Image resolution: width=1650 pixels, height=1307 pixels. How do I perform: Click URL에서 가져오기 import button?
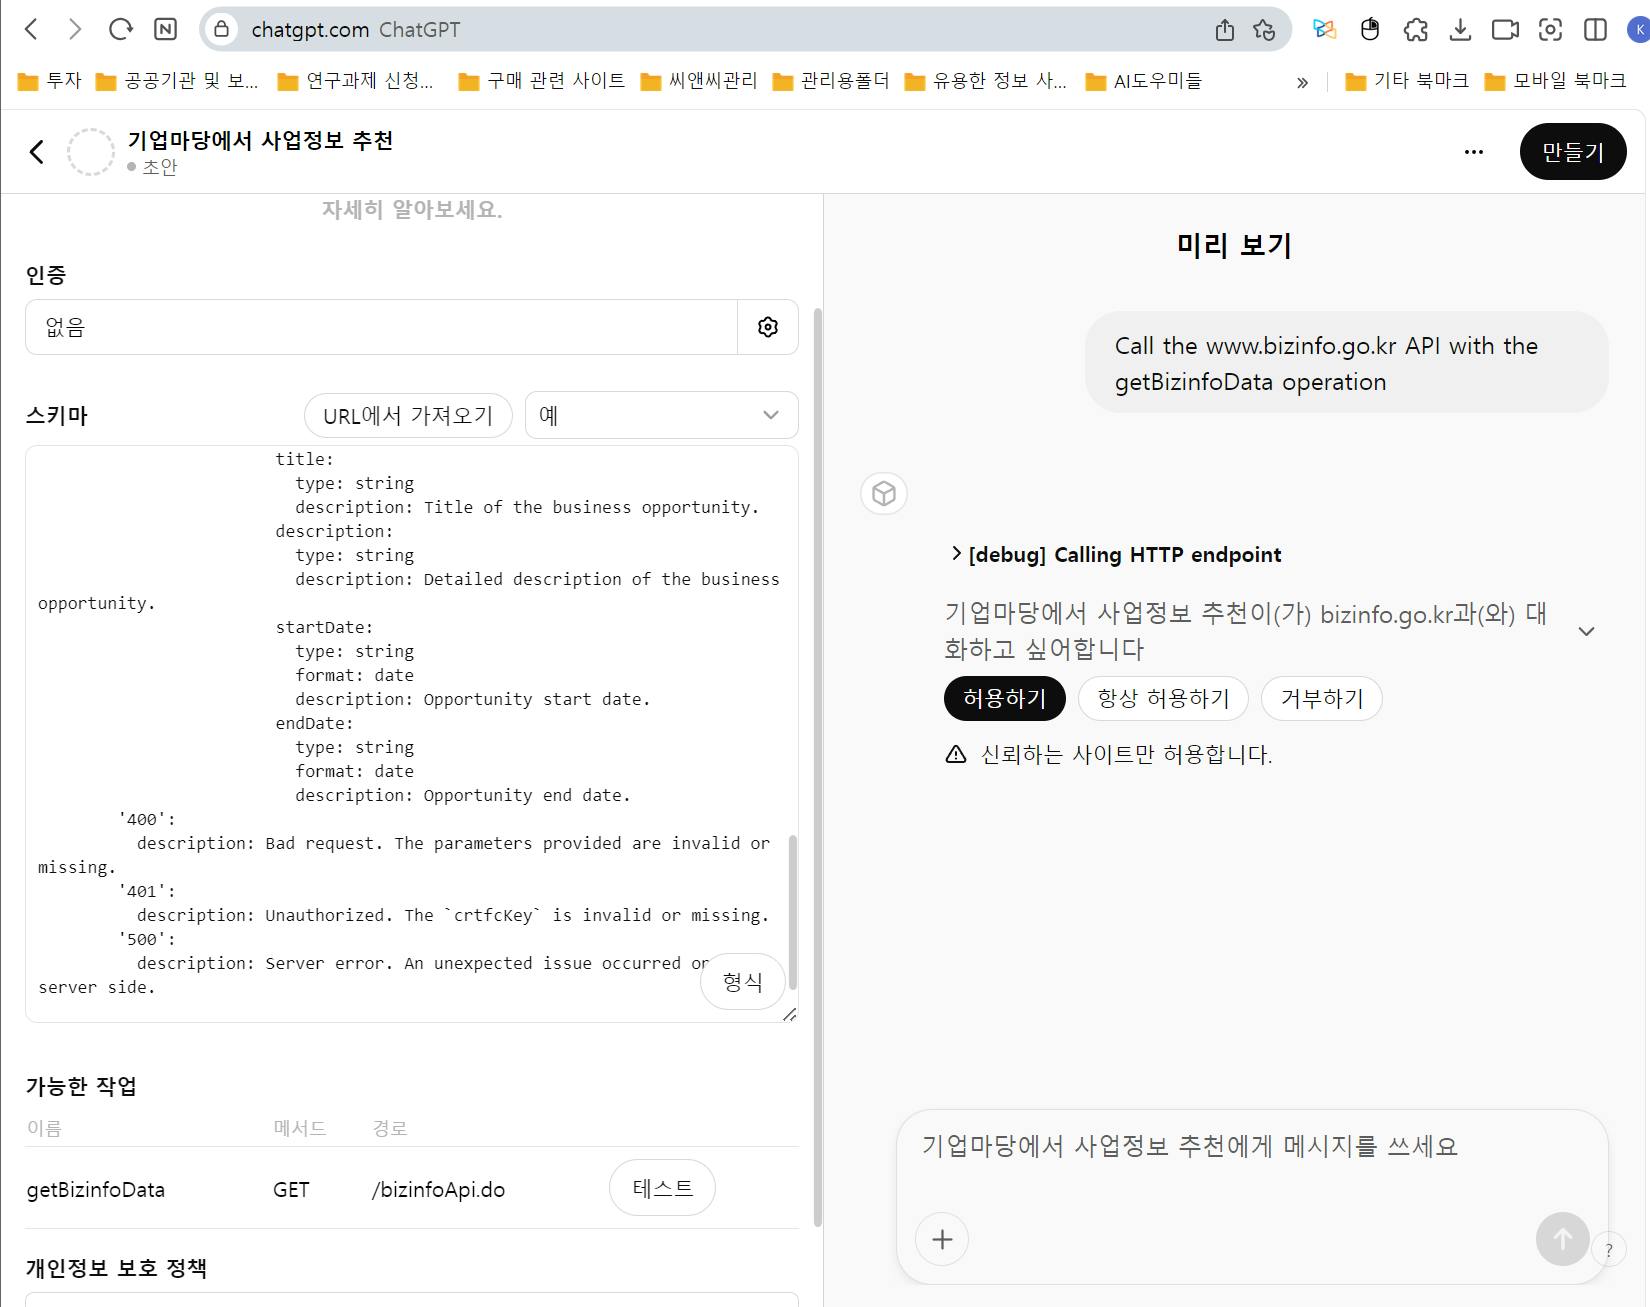point(408,415)
